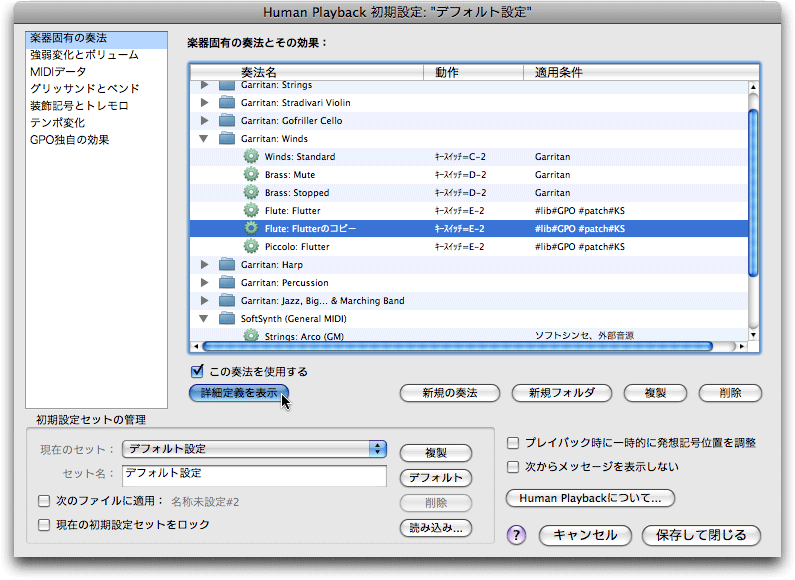795x580 pixels.
Task: Click the 読み込み... button
Action: 436,528
